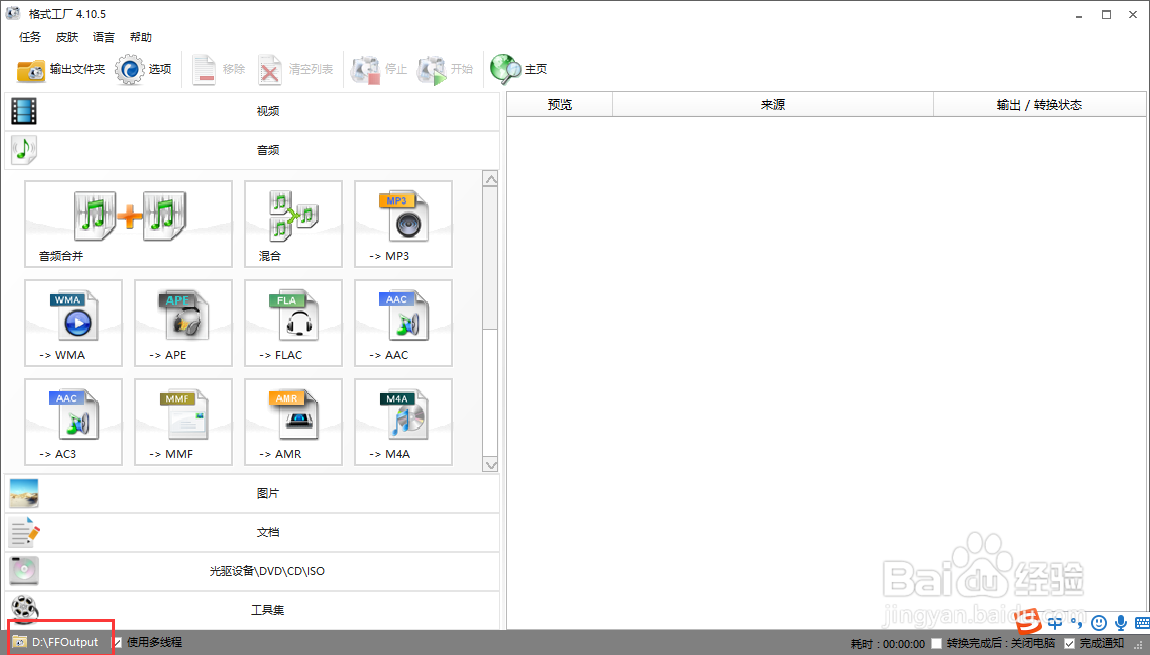Choose the -> M4A conversion icon
The width and height of the screenshot is (1150, 655).
pos(403,422)
